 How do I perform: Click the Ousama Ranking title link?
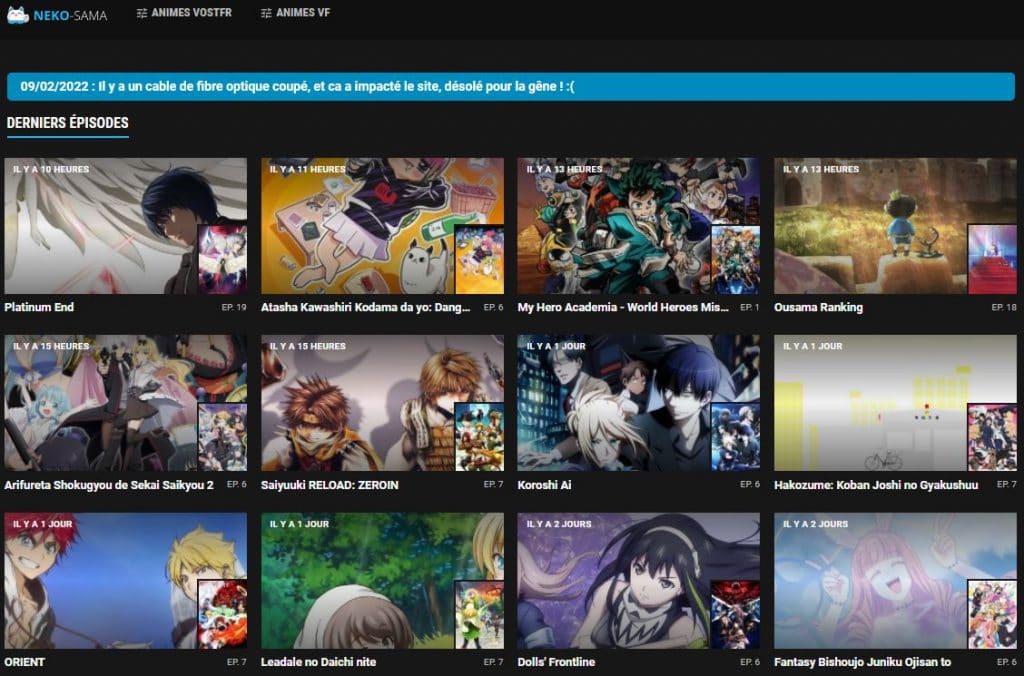click(818, 307)
